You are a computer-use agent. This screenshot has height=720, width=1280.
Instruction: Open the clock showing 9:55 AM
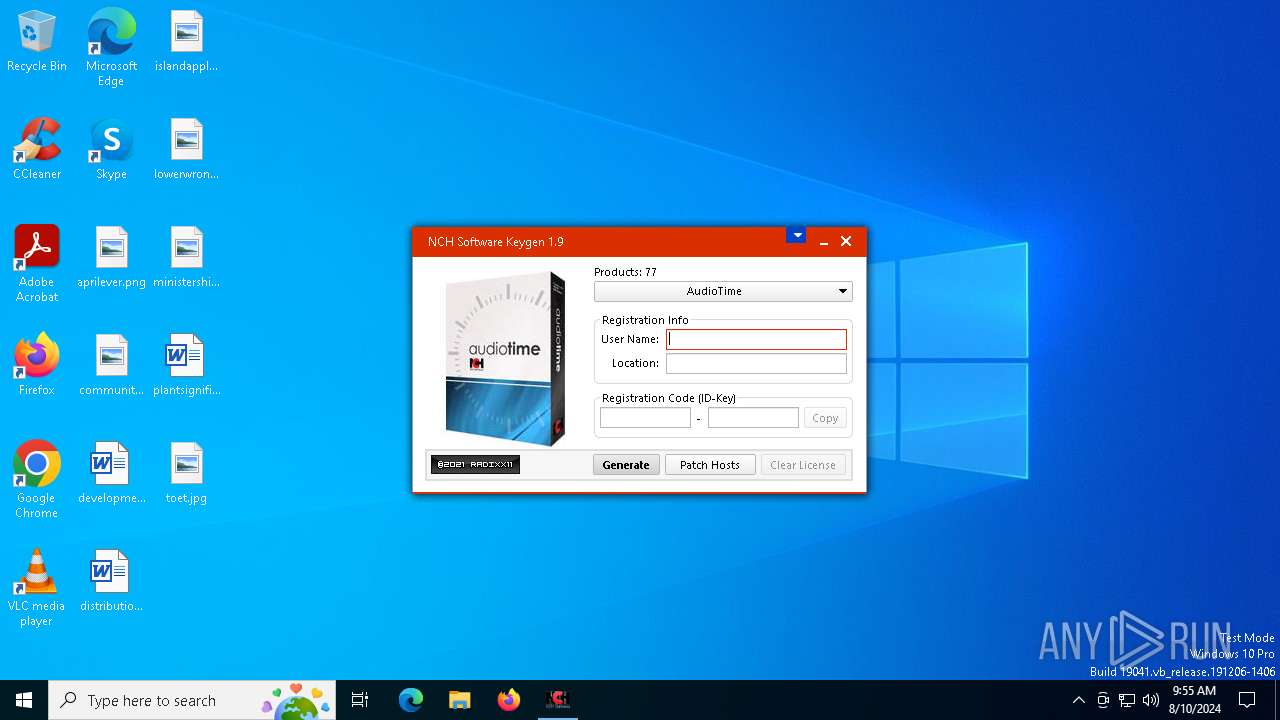(x=1194, y=700)
